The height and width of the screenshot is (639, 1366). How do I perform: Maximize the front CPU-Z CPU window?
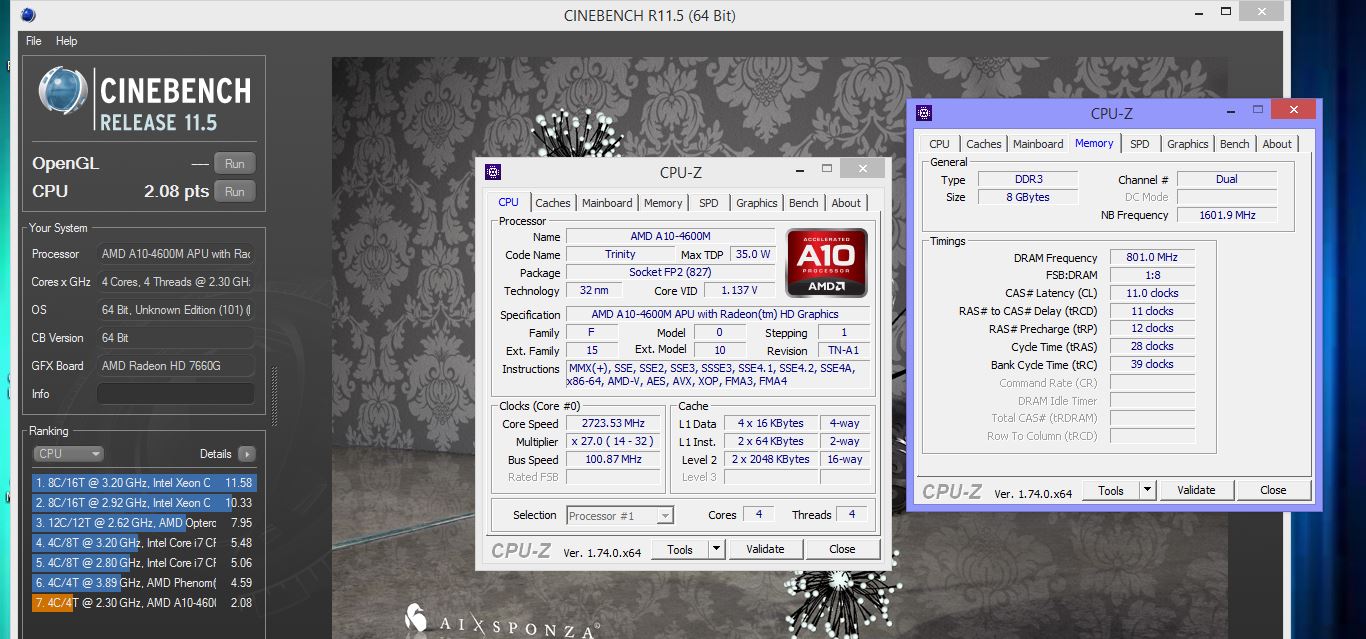tap(827, 169)
